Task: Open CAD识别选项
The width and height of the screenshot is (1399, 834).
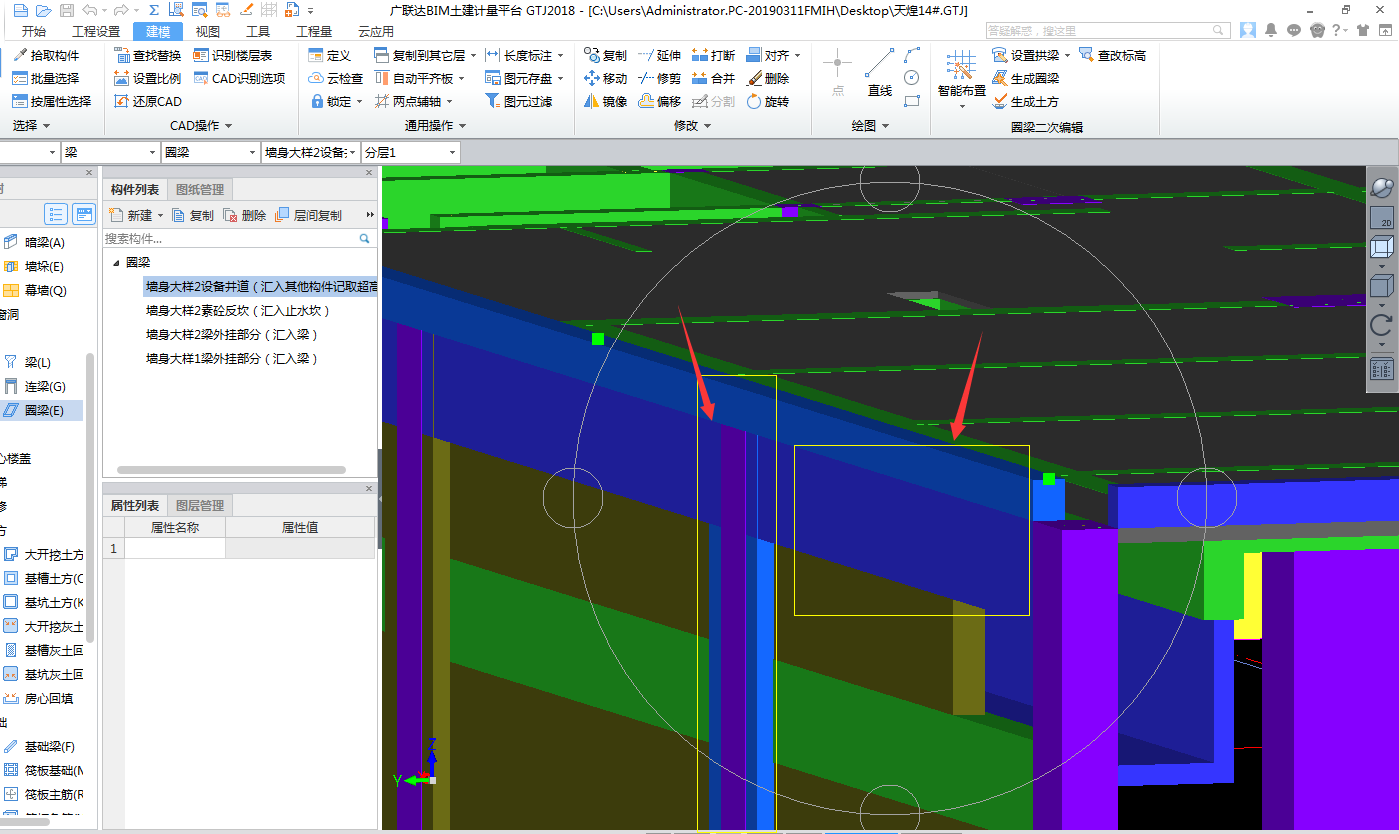Action: (239, 78)
